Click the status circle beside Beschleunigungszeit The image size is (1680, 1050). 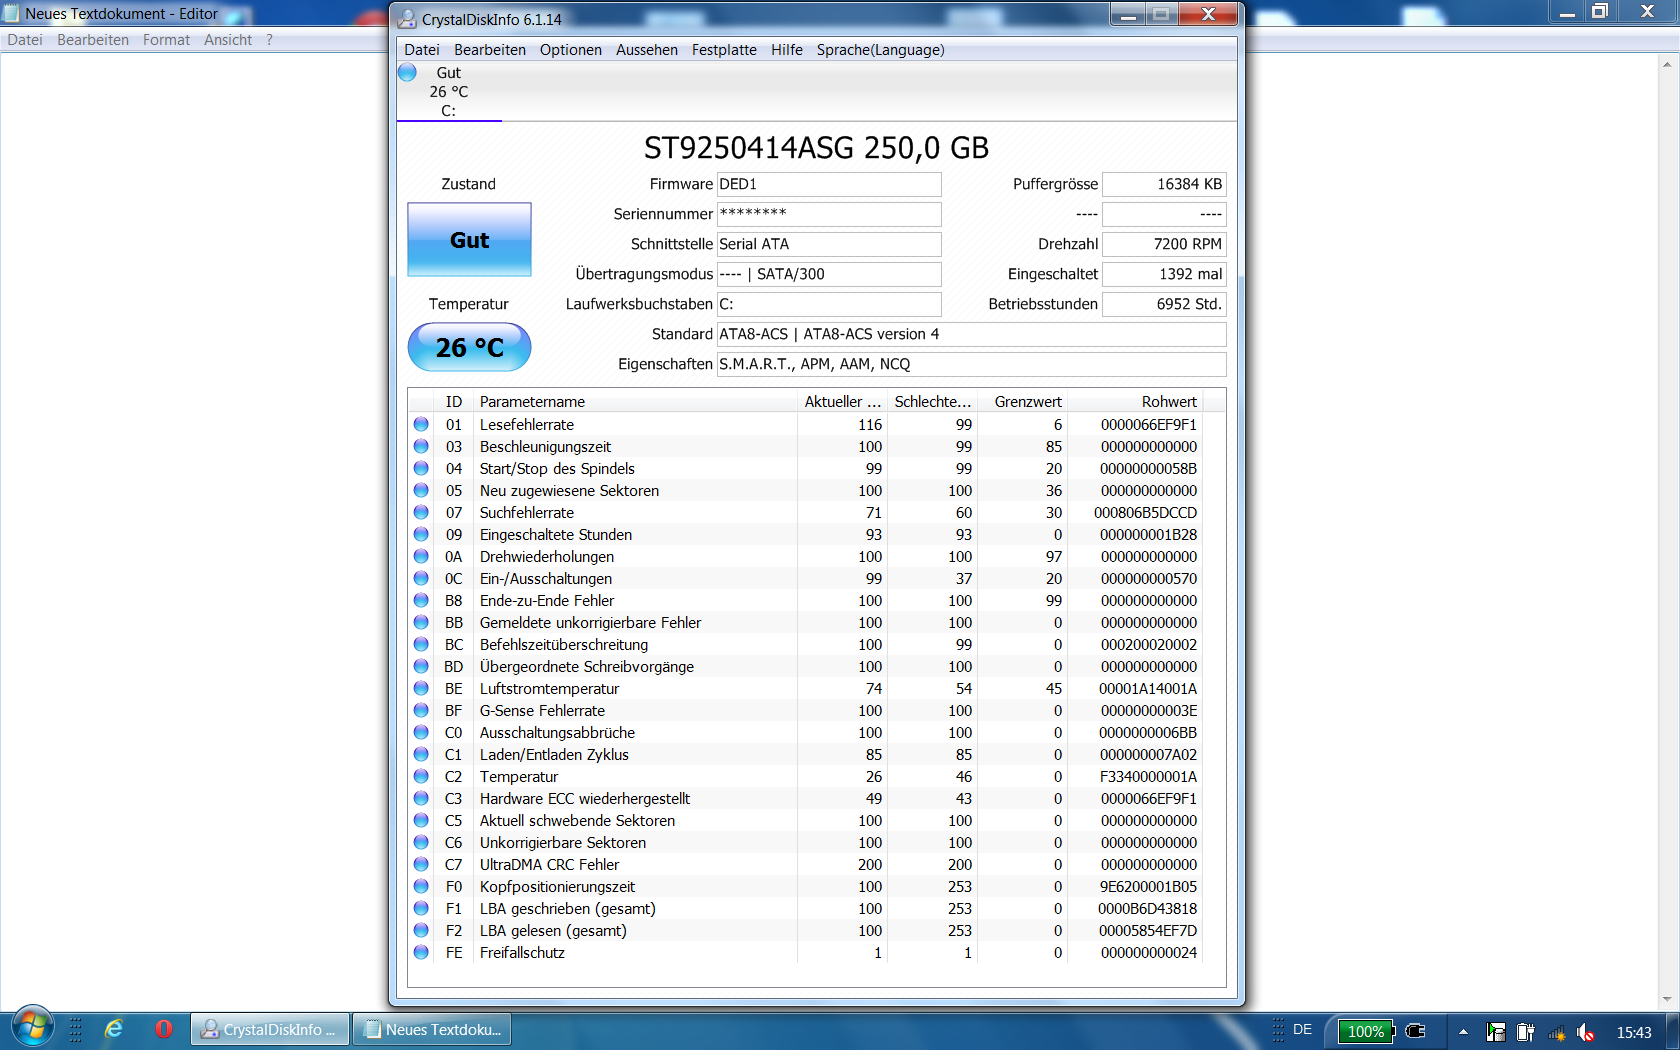pos(421,446)
